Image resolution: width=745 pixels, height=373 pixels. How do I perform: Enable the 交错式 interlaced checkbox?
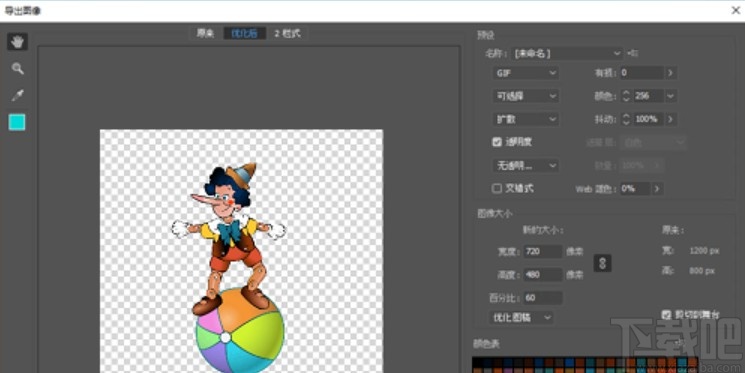tap(497, 189)
